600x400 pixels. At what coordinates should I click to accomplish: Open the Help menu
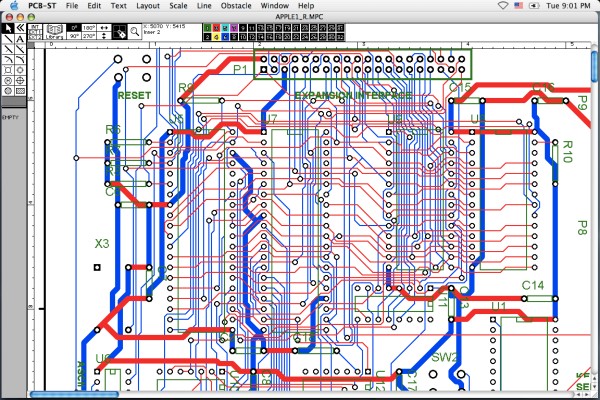pyautogui.click(x=306, y=6)
